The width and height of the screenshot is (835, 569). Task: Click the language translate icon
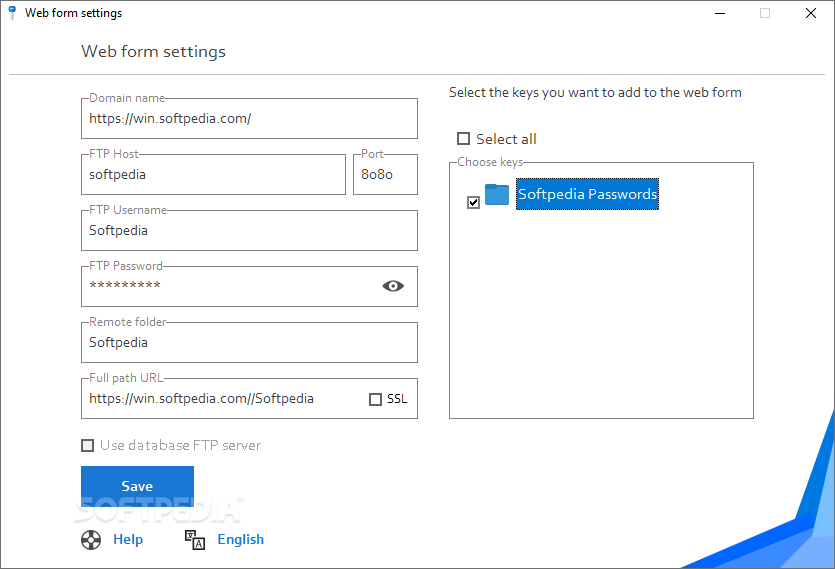click(x=195, y=540)
